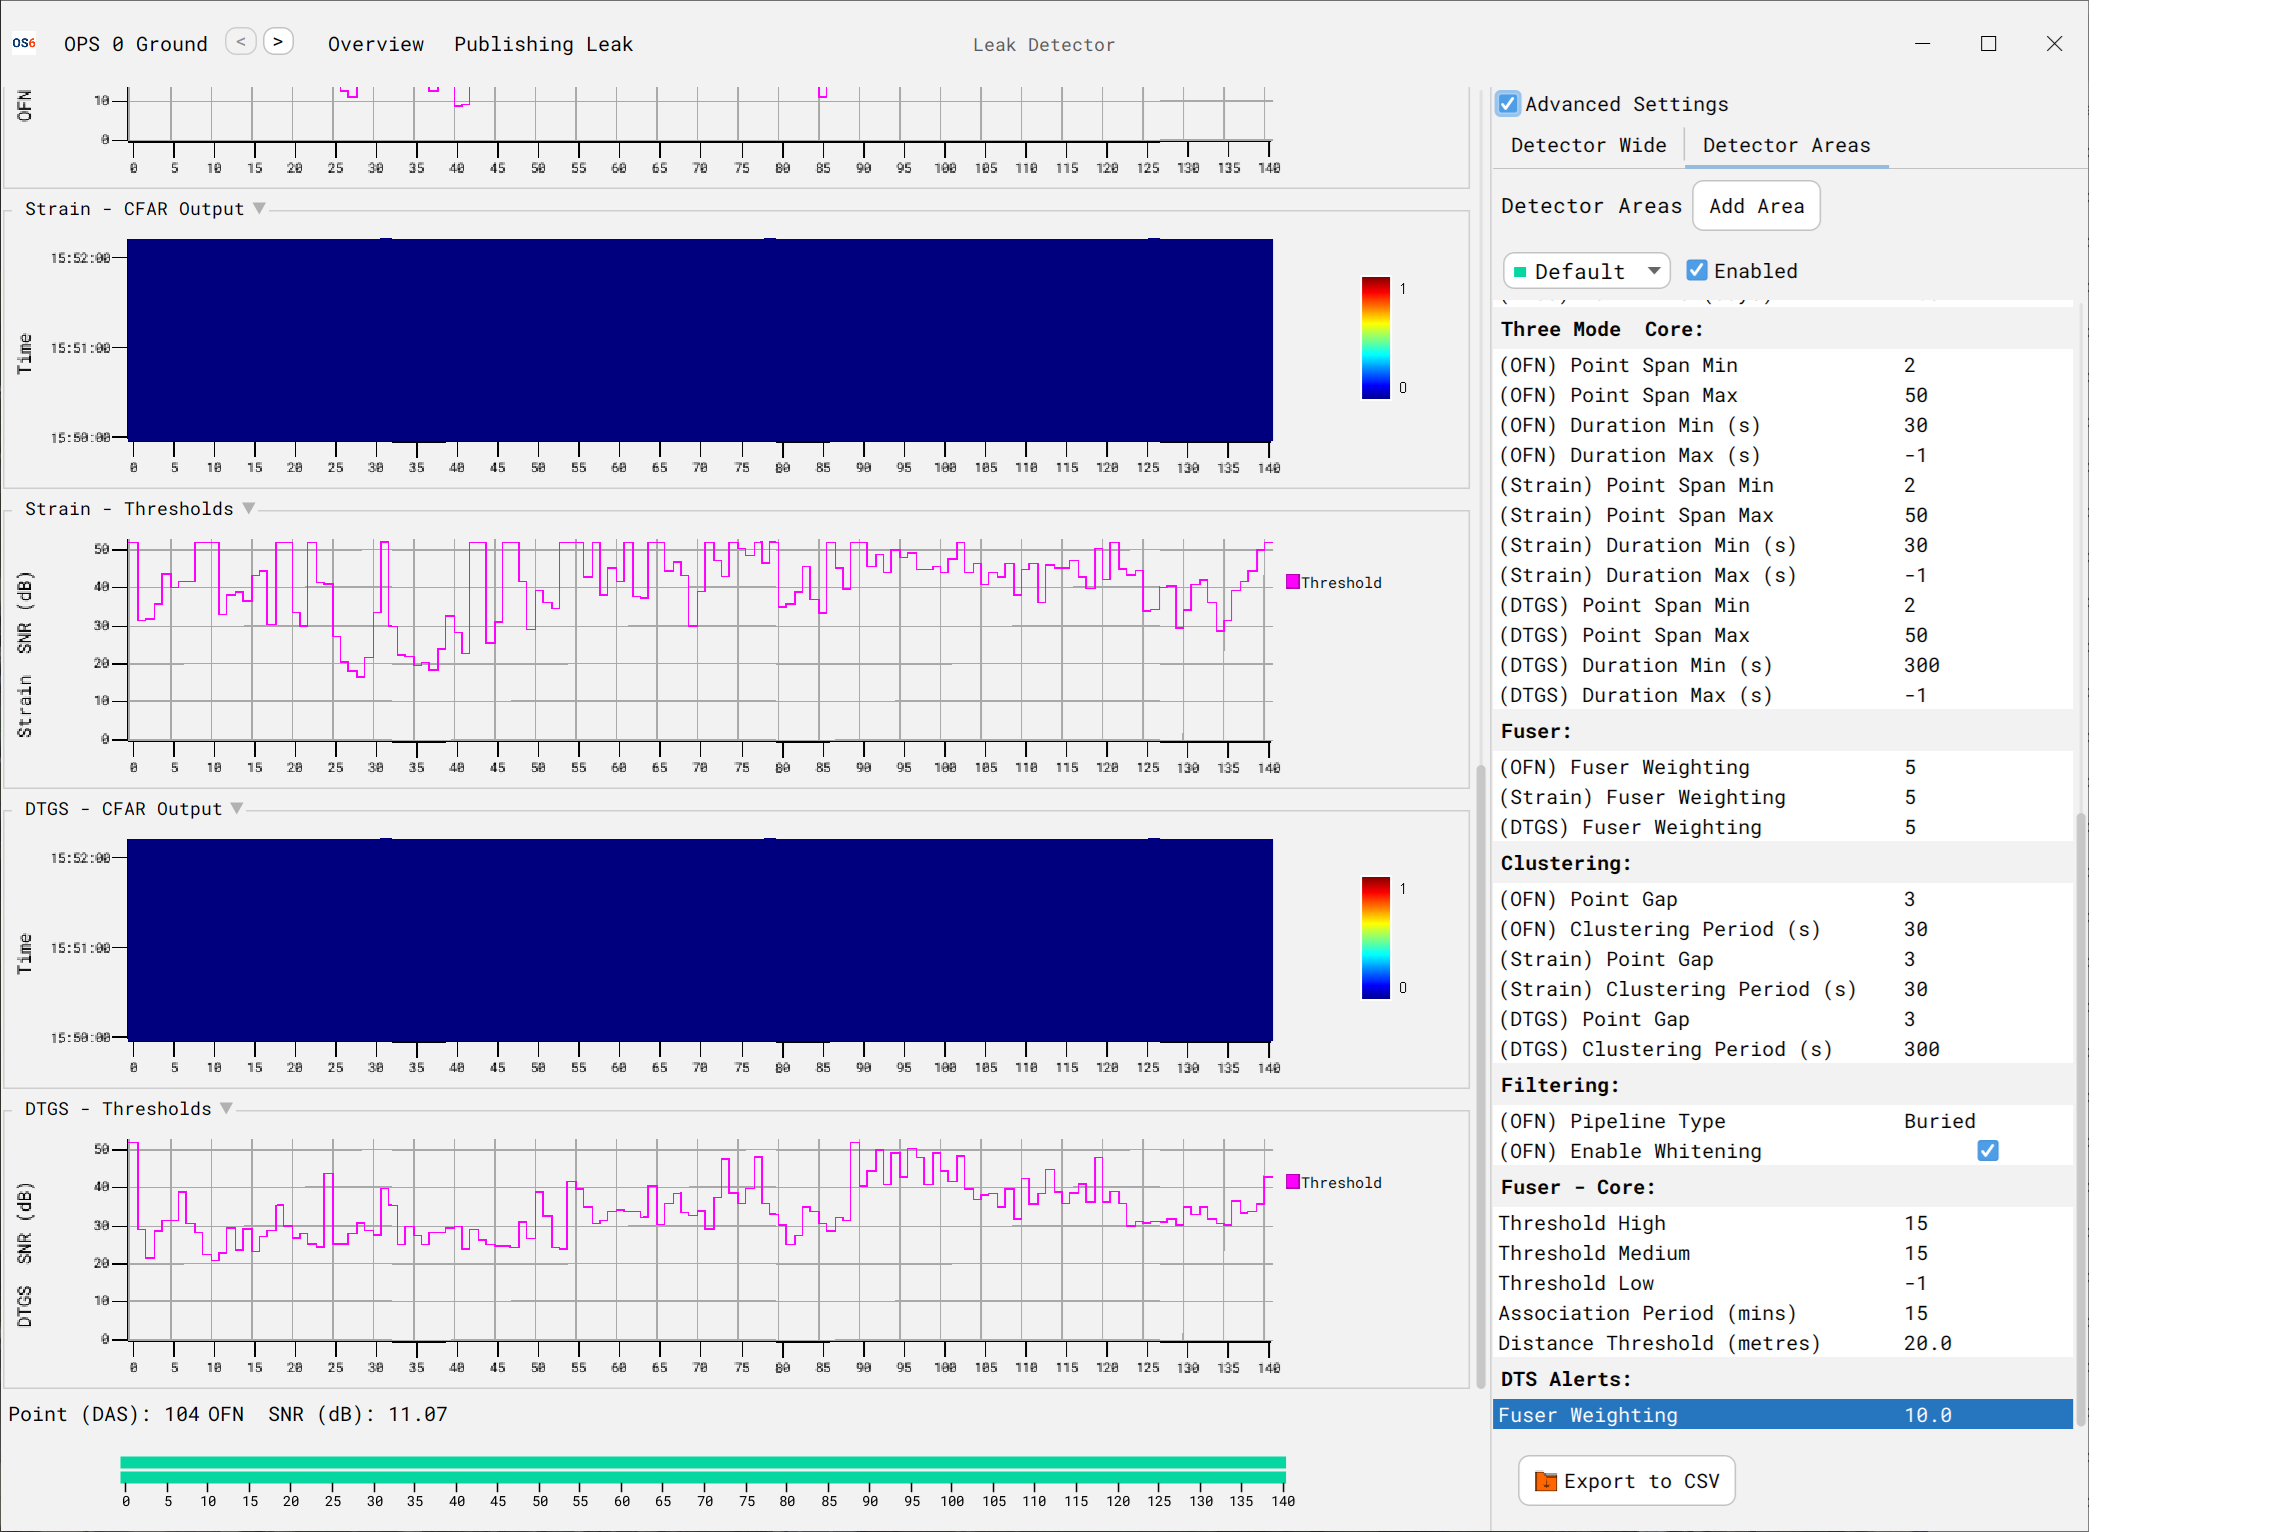Collapse the DTGS - Thresholds panel
The width and height of the screenshot is (2289, 1532).
tap(227, 1109)
